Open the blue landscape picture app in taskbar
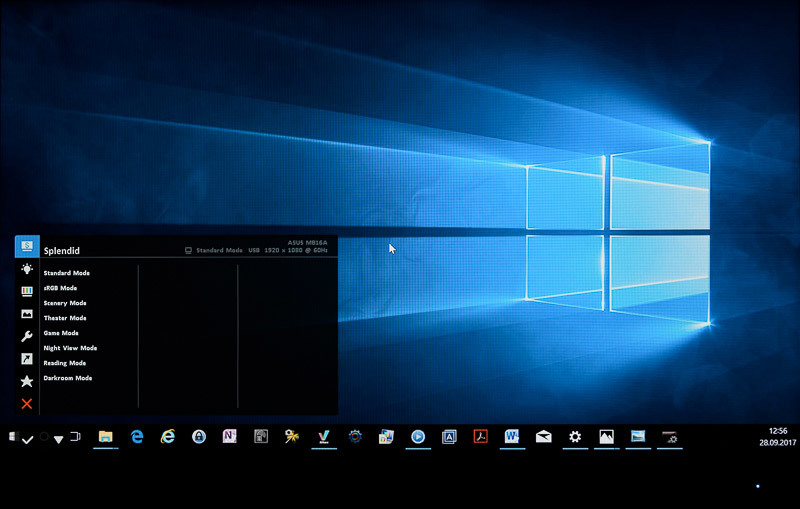This screenshot has width=800, height=509. click(x=638, y=437)
